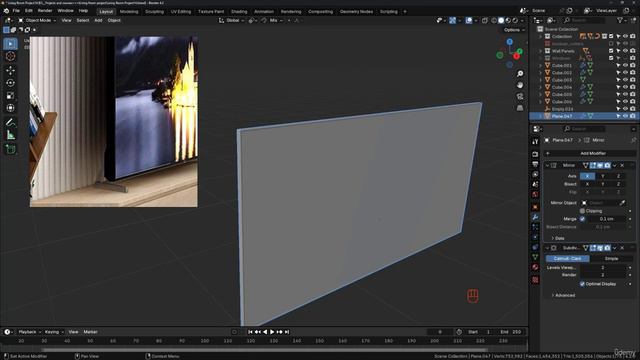Toggle Wall Panels collection exclude checkbox
The image size is (640, 360).
611,51
